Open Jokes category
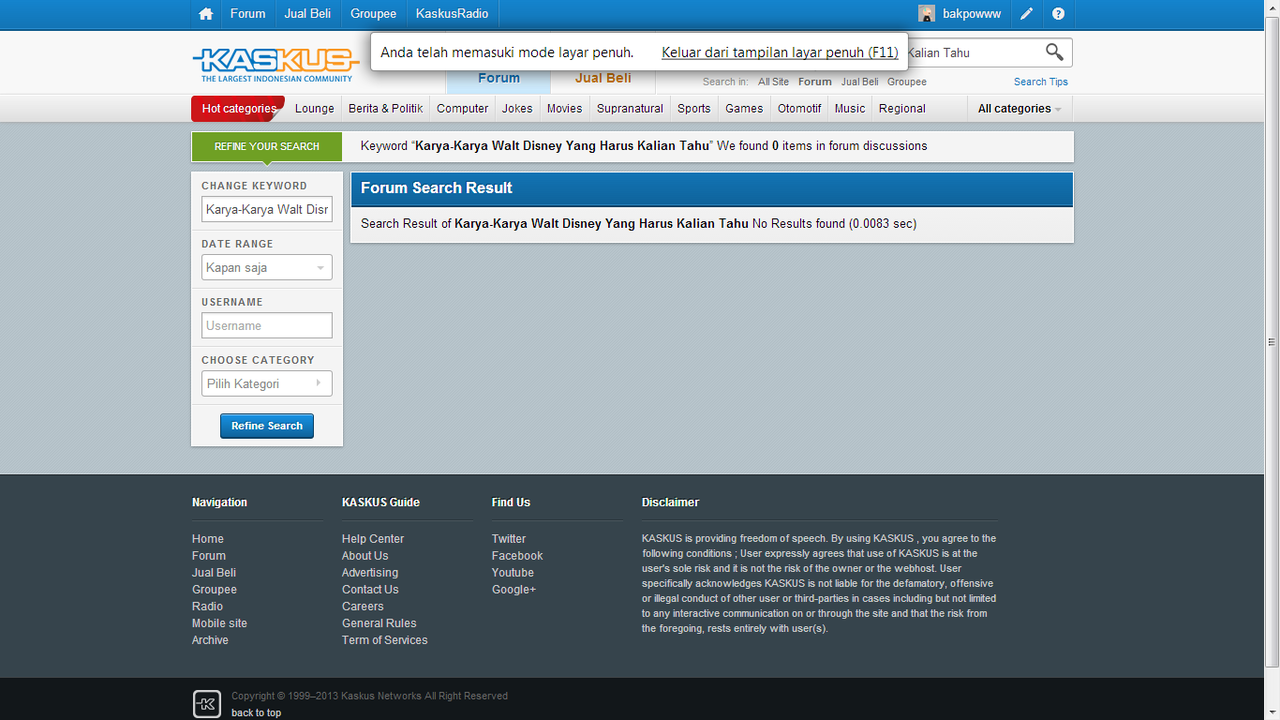1280x720 pixels. [517, 109]
